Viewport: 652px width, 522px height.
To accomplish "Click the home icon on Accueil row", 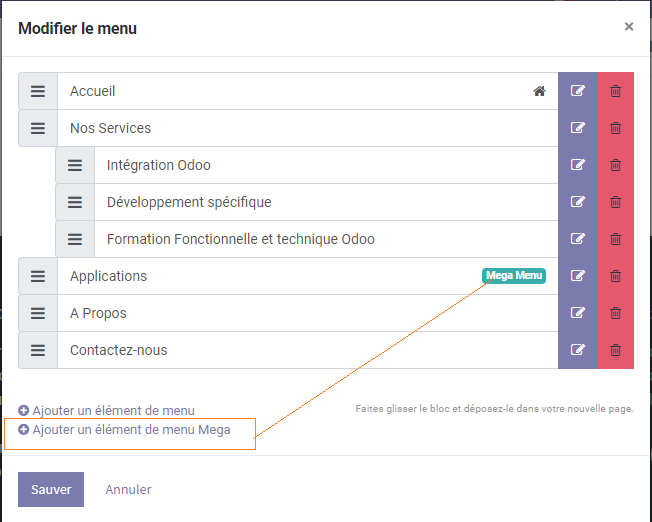I will 539,91.
